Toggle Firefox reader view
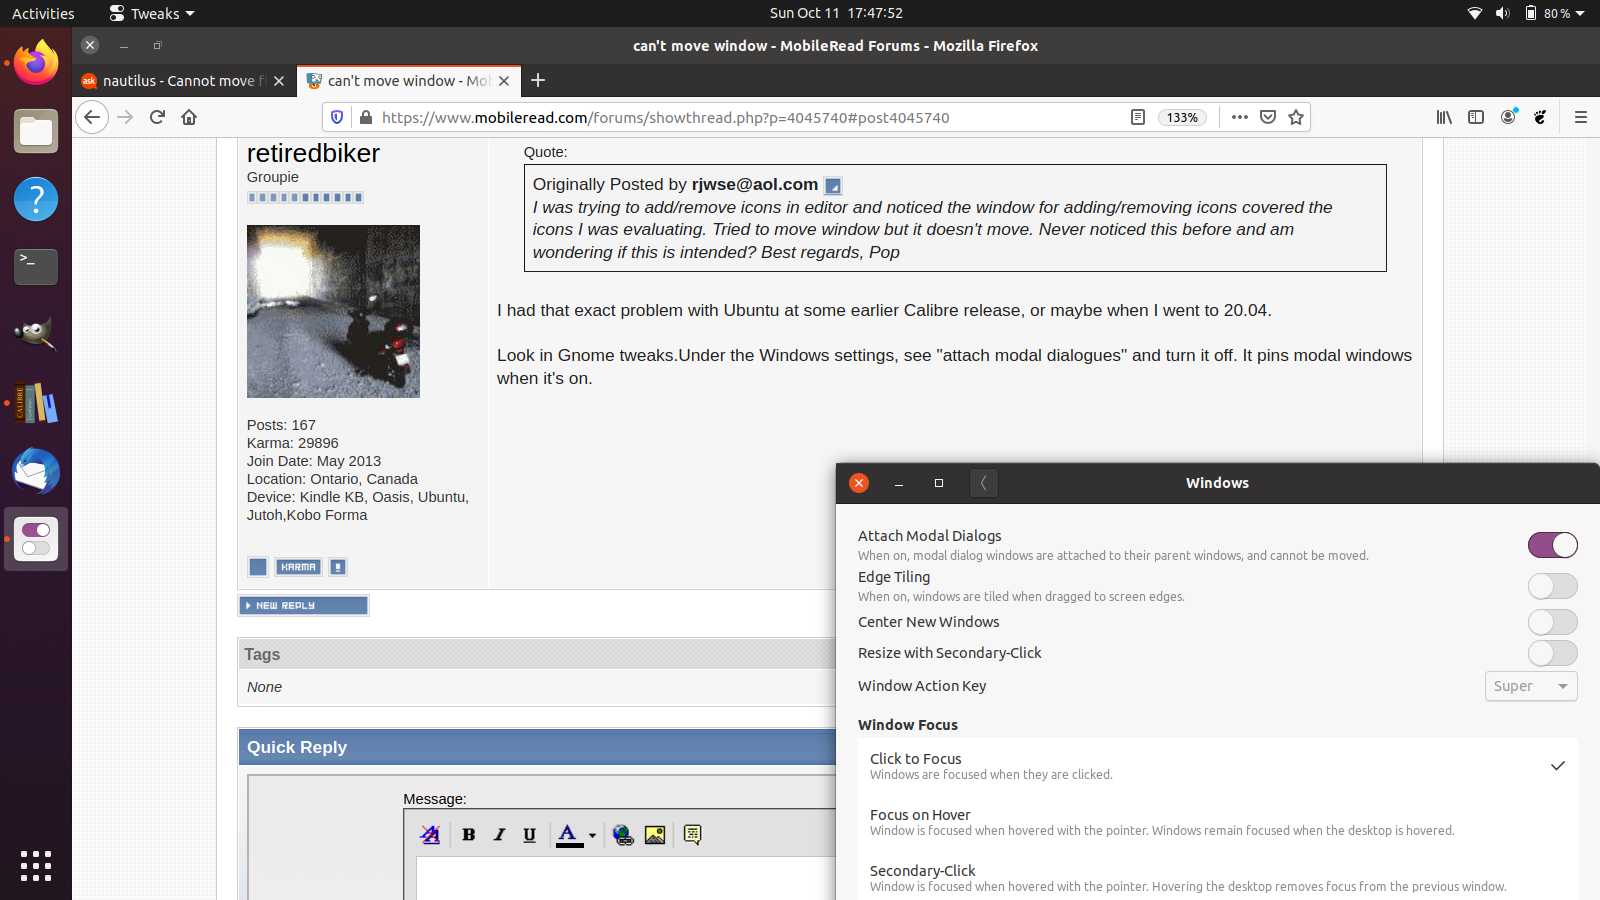Image resolution: width=1600 pixels, height=900 pixels. 1138,117
